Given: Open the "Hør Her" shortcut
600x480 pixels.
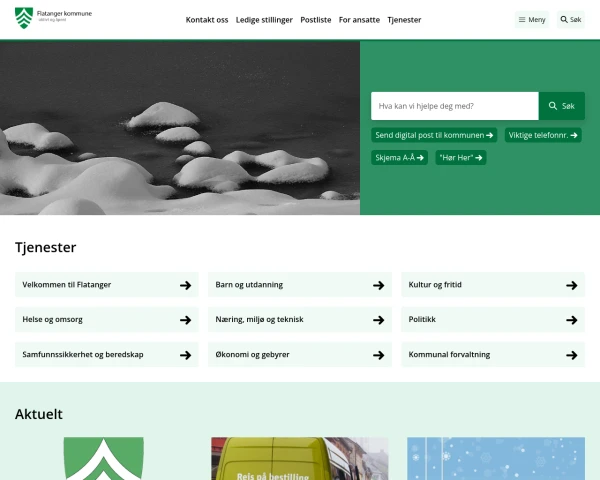Looking at the screenshot, I should (x=461, y=158).
